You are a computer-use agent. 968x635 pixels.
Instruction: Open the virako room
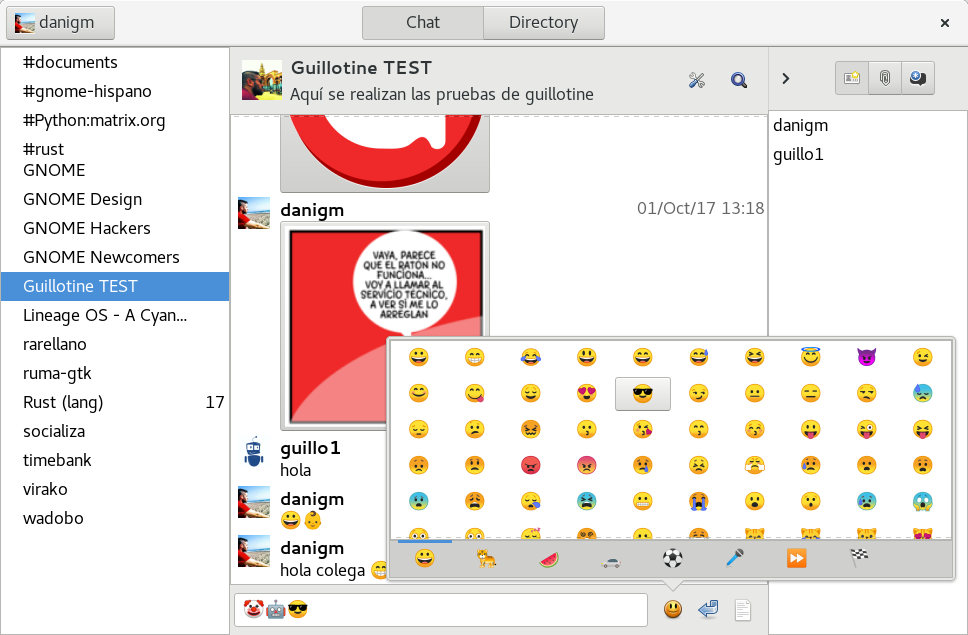[115, 489]
